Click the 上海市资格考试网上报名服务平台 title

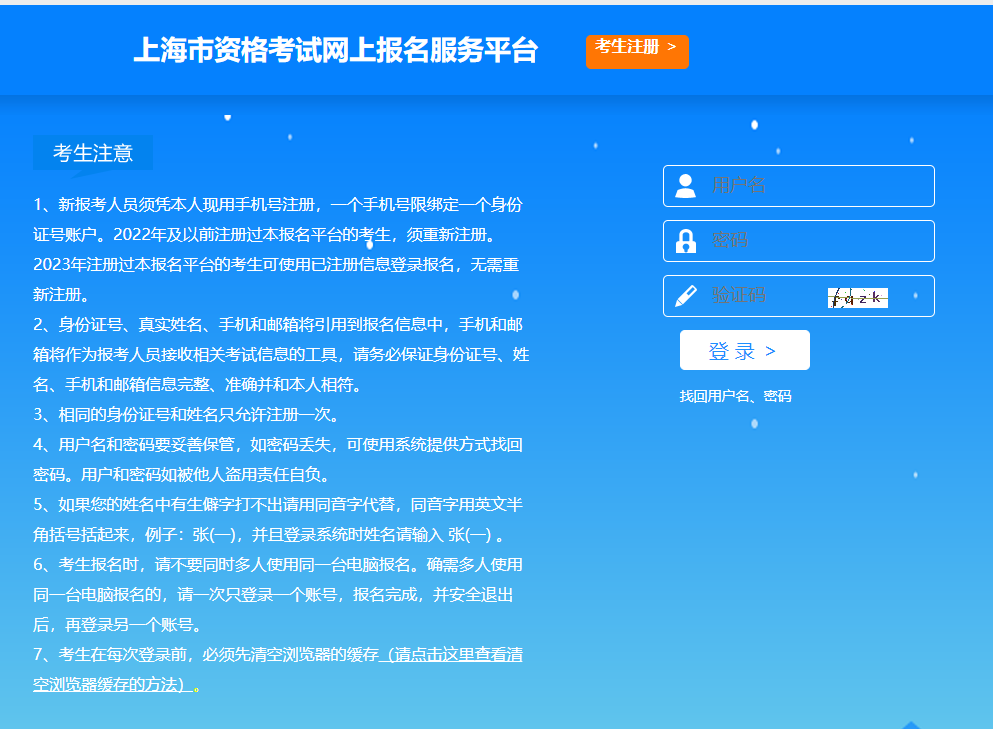pyautogui.click(x=335, y=51)
